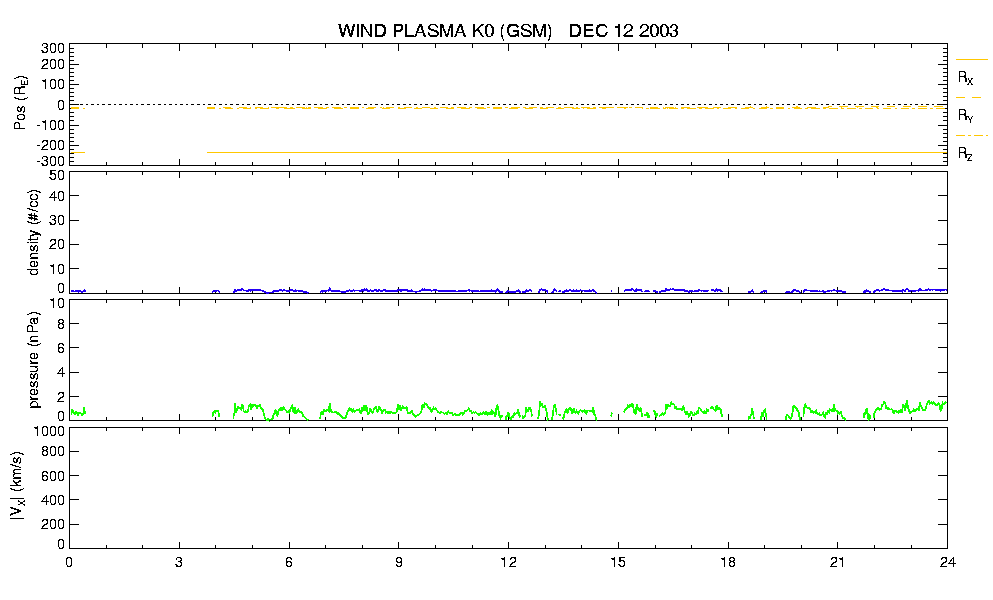This screenshot has height=600, width=993.
Task: Click the -300 tick on position axis
Action: click(50, 160)
